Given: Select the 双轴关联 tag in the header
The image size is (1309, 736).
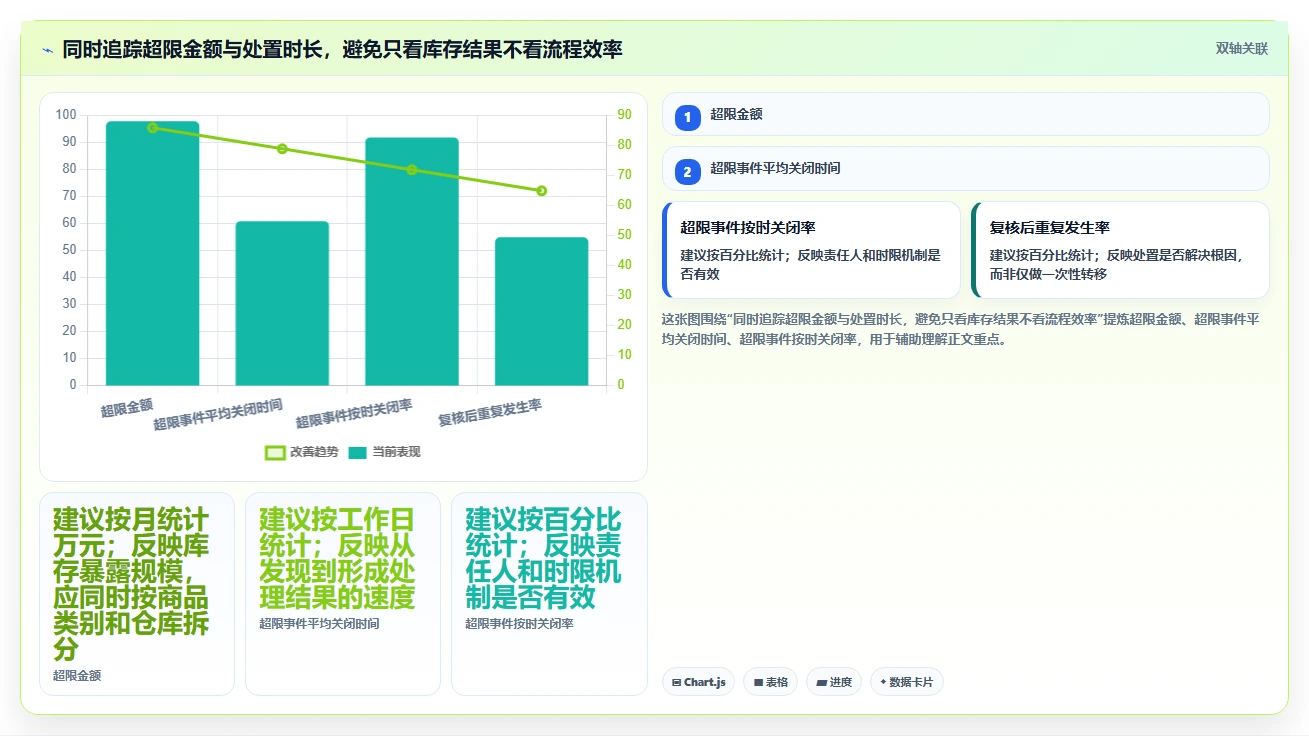Looking at the screenshot, I should coord(1241,49).
